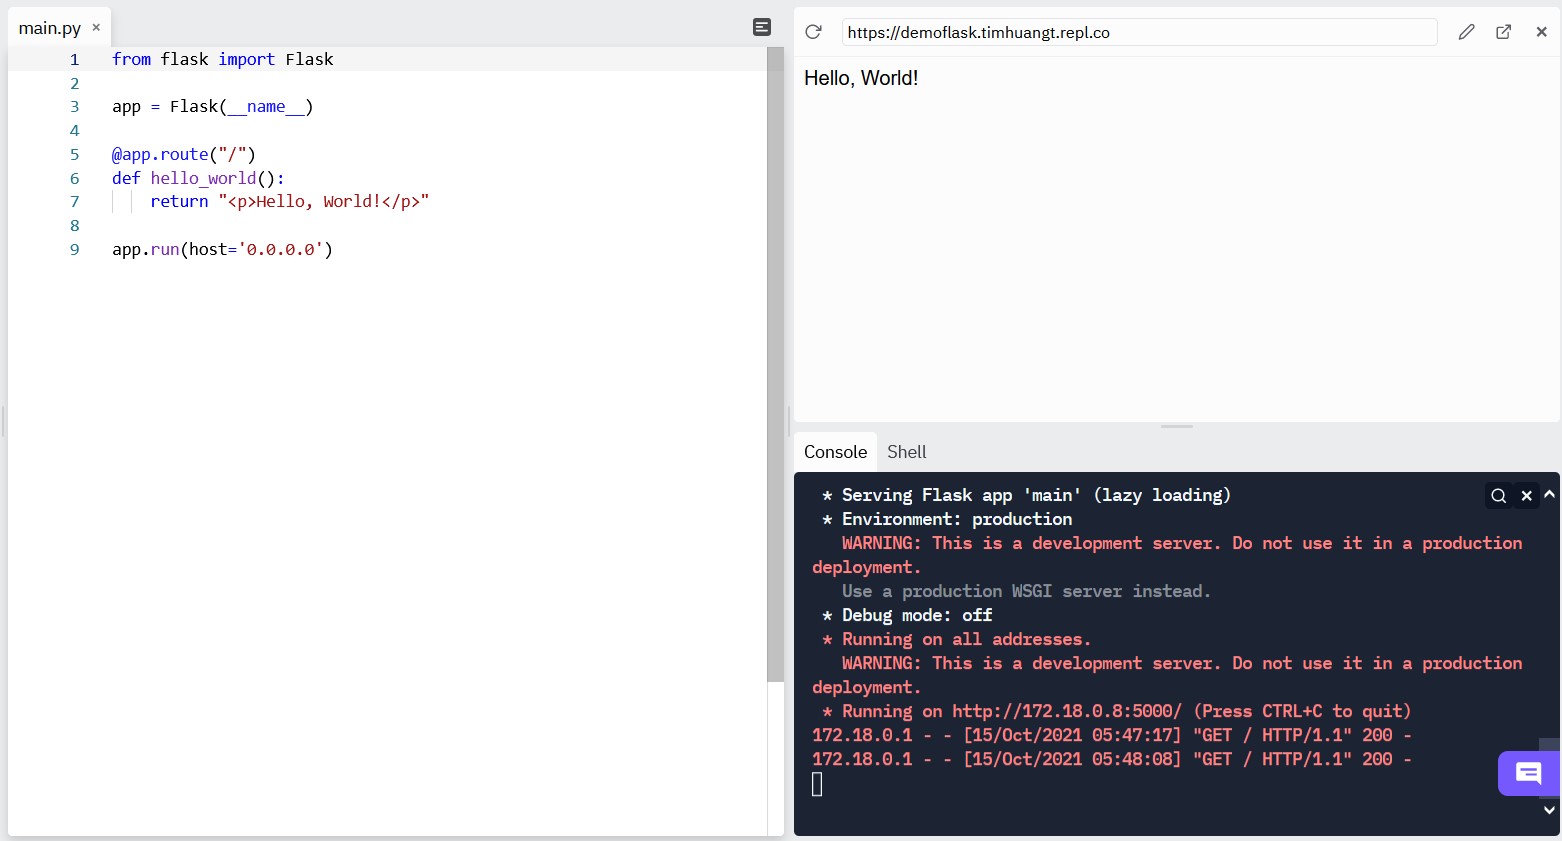Refresh the webview page
Image resolution: width=1562 pixels, height=841 pixels.
[x=813, y=32]
